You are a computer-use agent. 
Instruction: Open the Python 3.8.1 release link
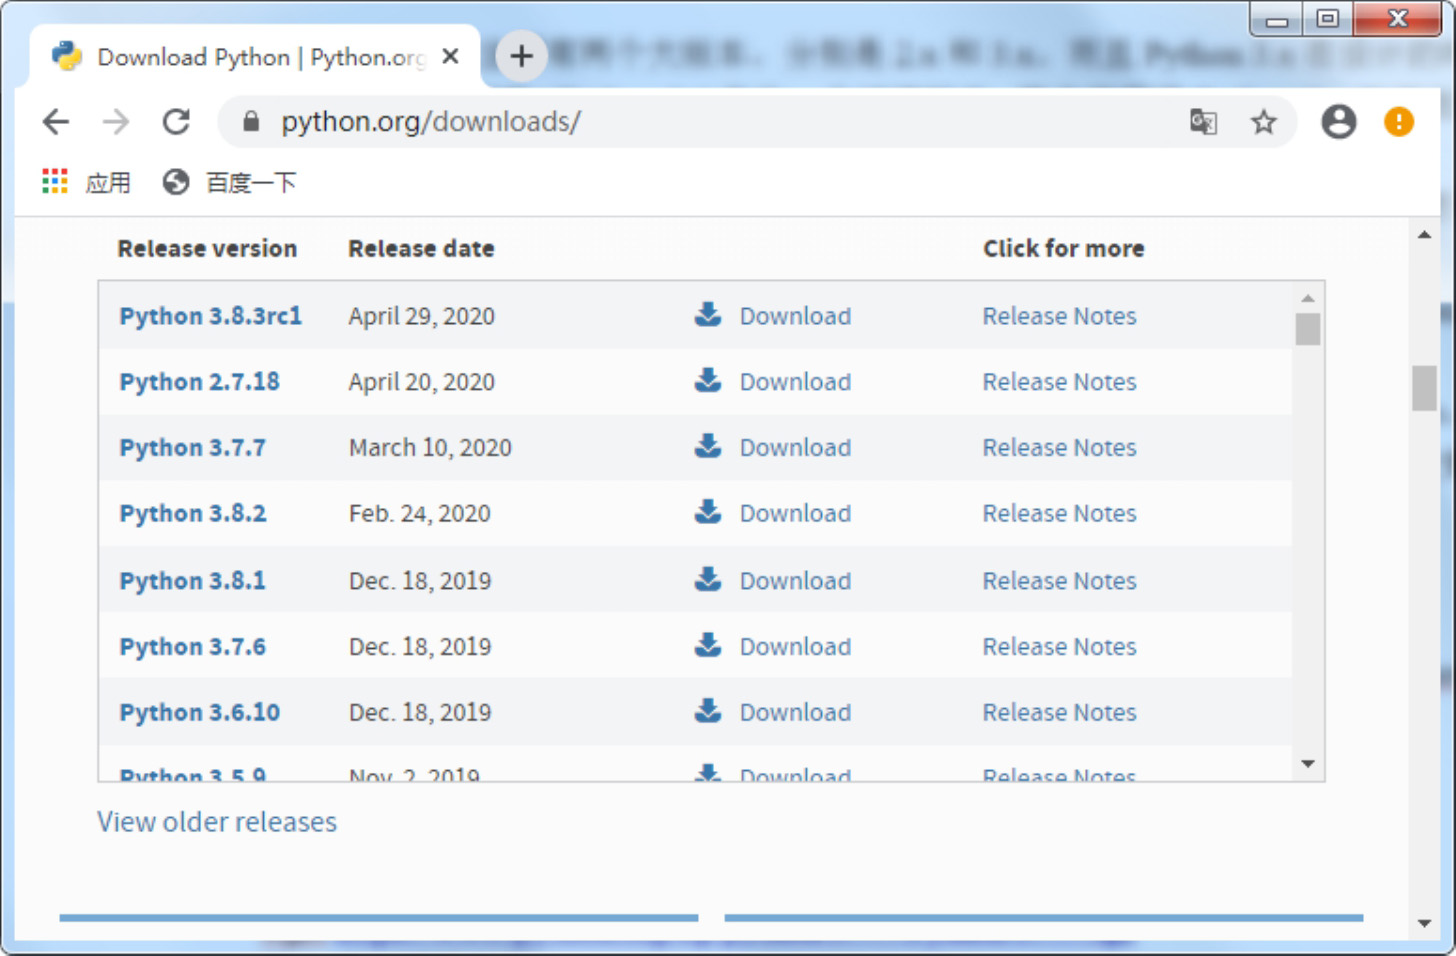[192, 581]
